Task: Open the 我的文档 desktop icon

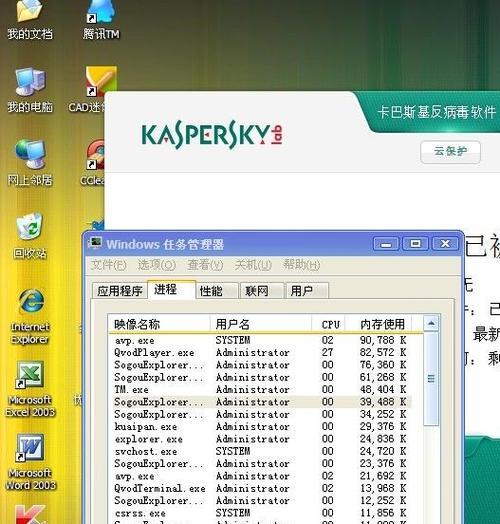Action: (x=29, y=20)
